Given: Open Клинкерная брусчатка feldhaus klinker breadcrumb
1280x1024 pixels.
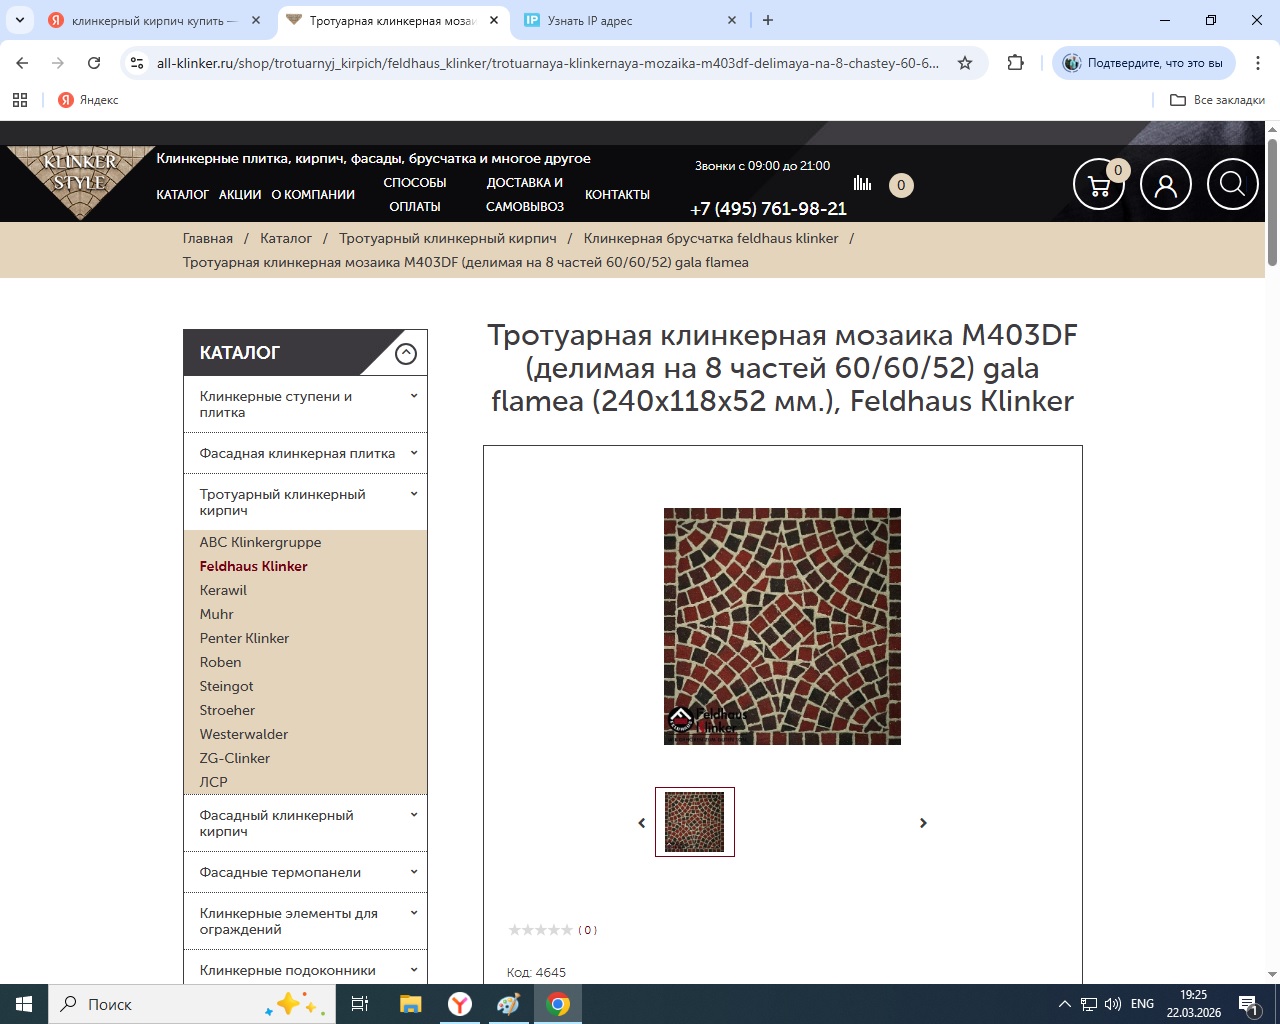Looking at the screenshot, I should 711,238.
